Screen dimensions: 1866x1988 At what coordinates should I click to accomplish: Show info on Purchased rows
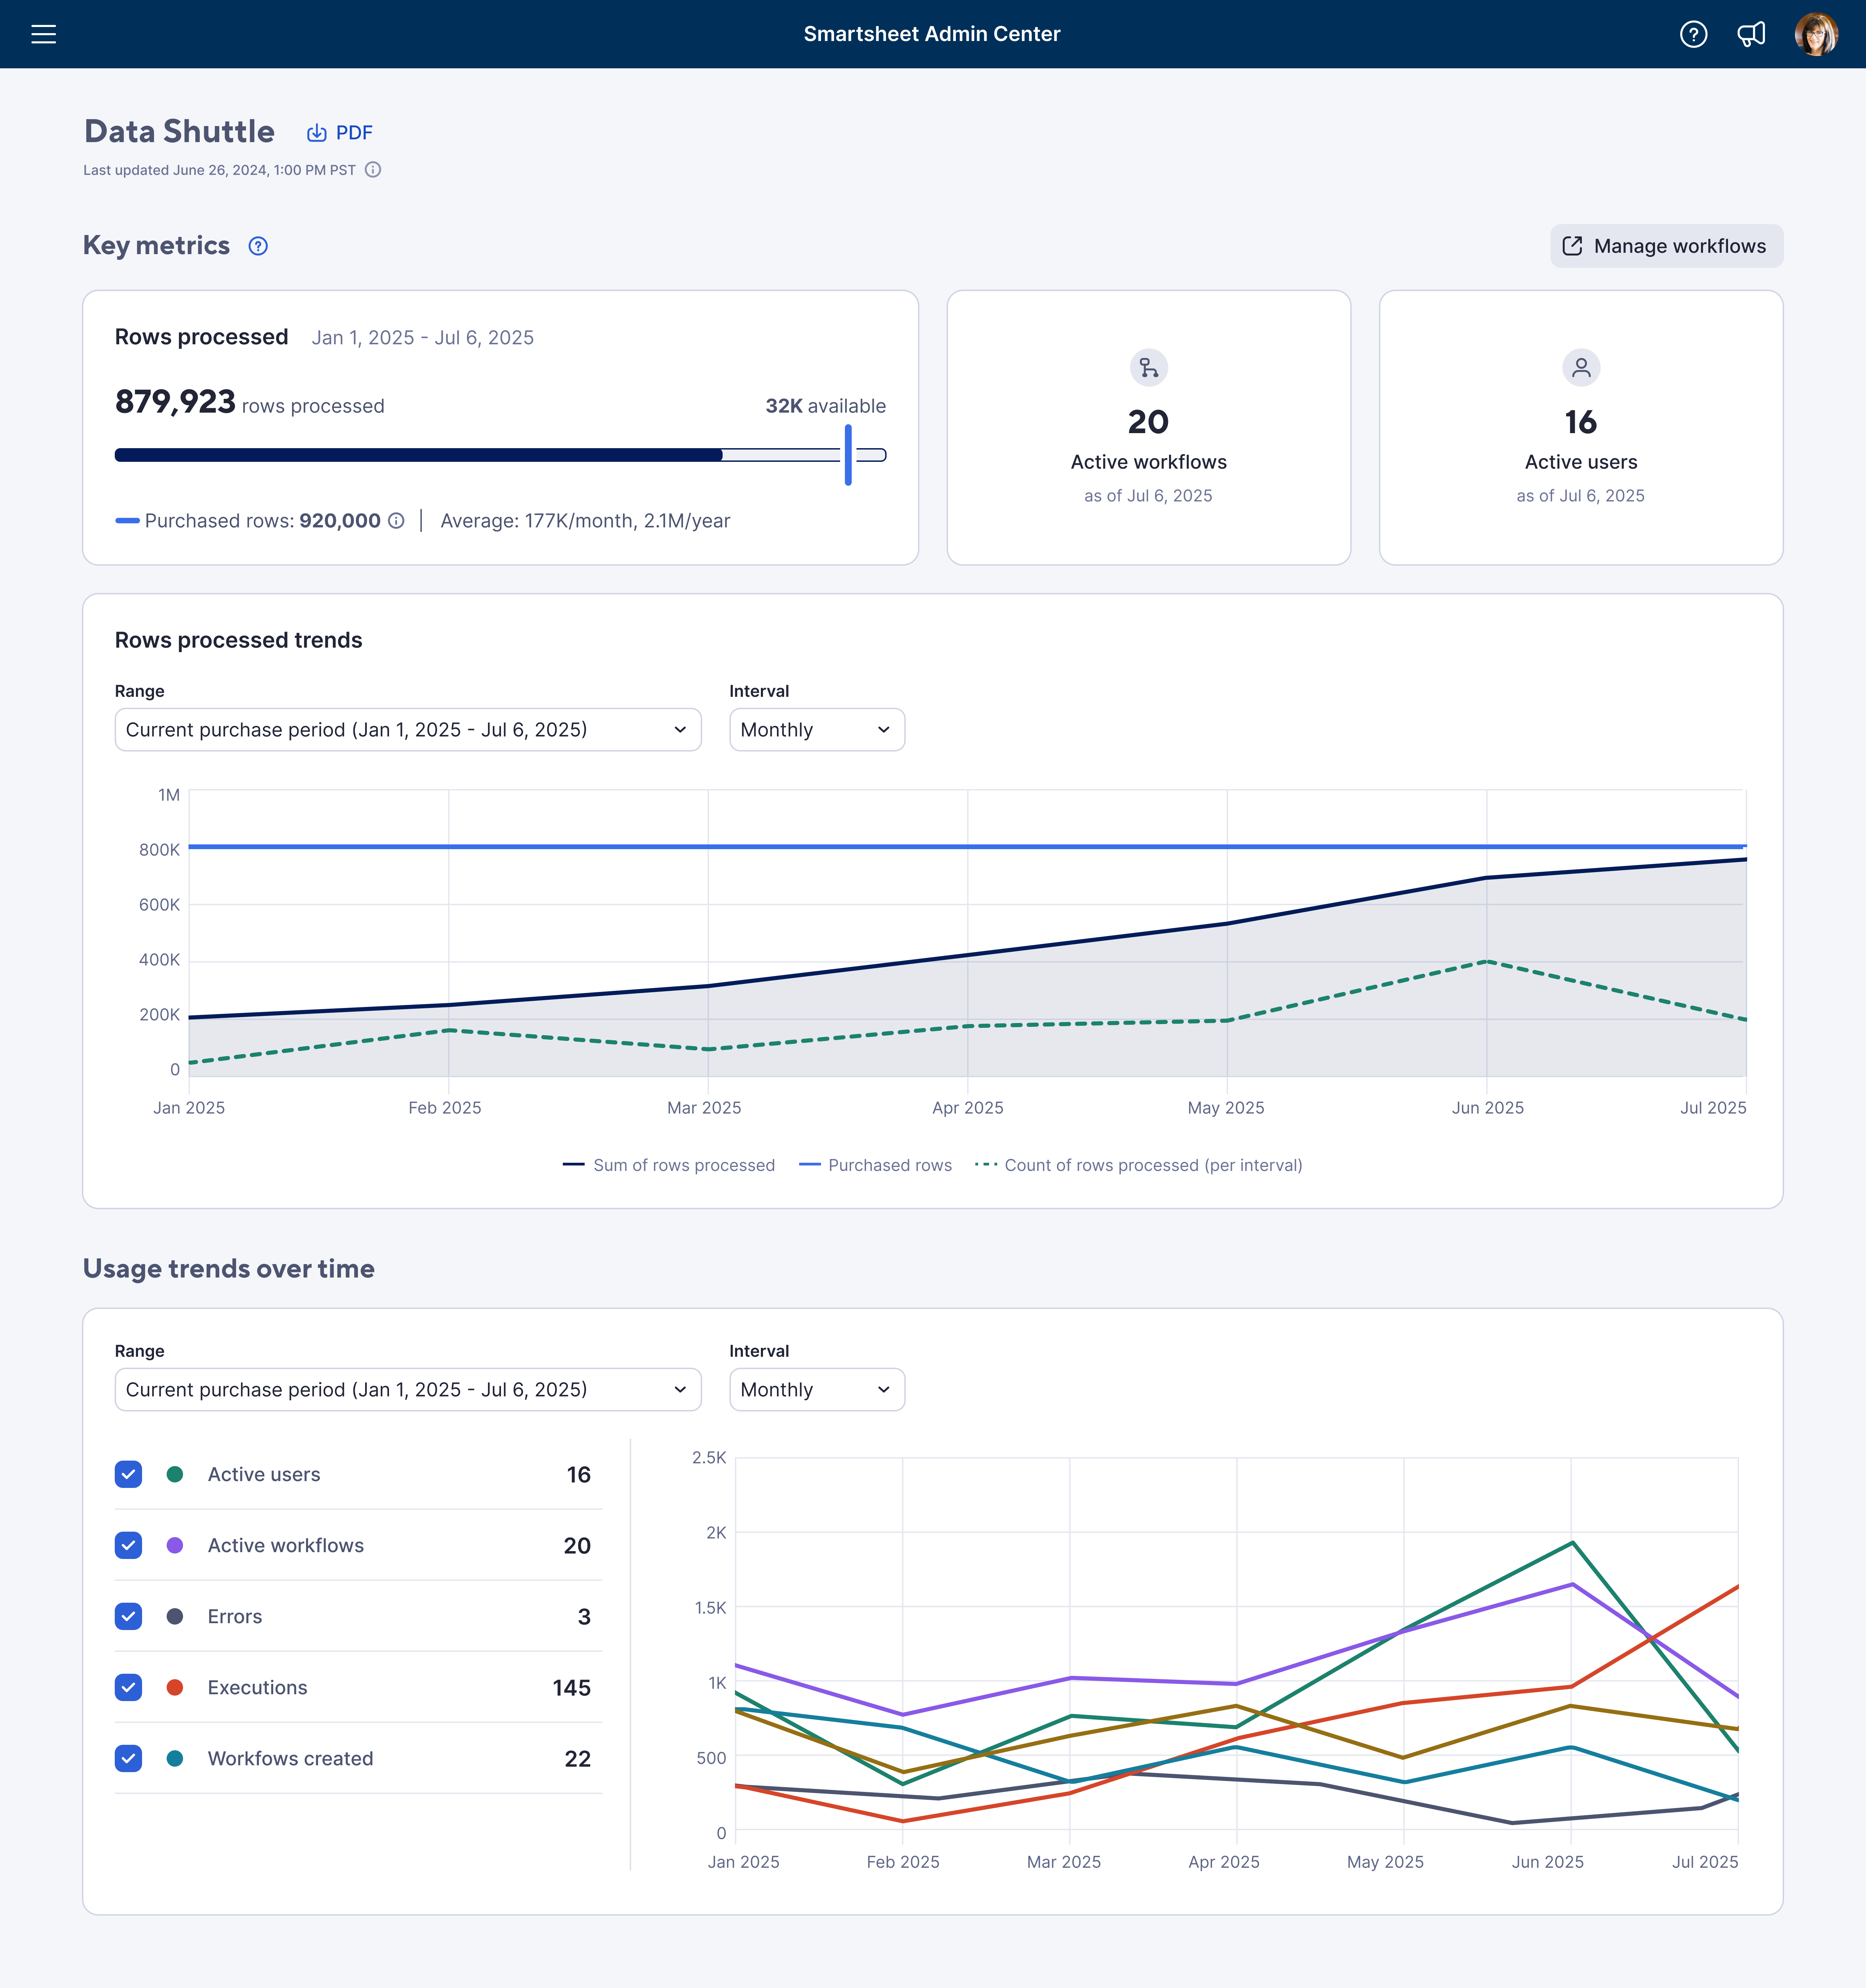click(396, 521)
